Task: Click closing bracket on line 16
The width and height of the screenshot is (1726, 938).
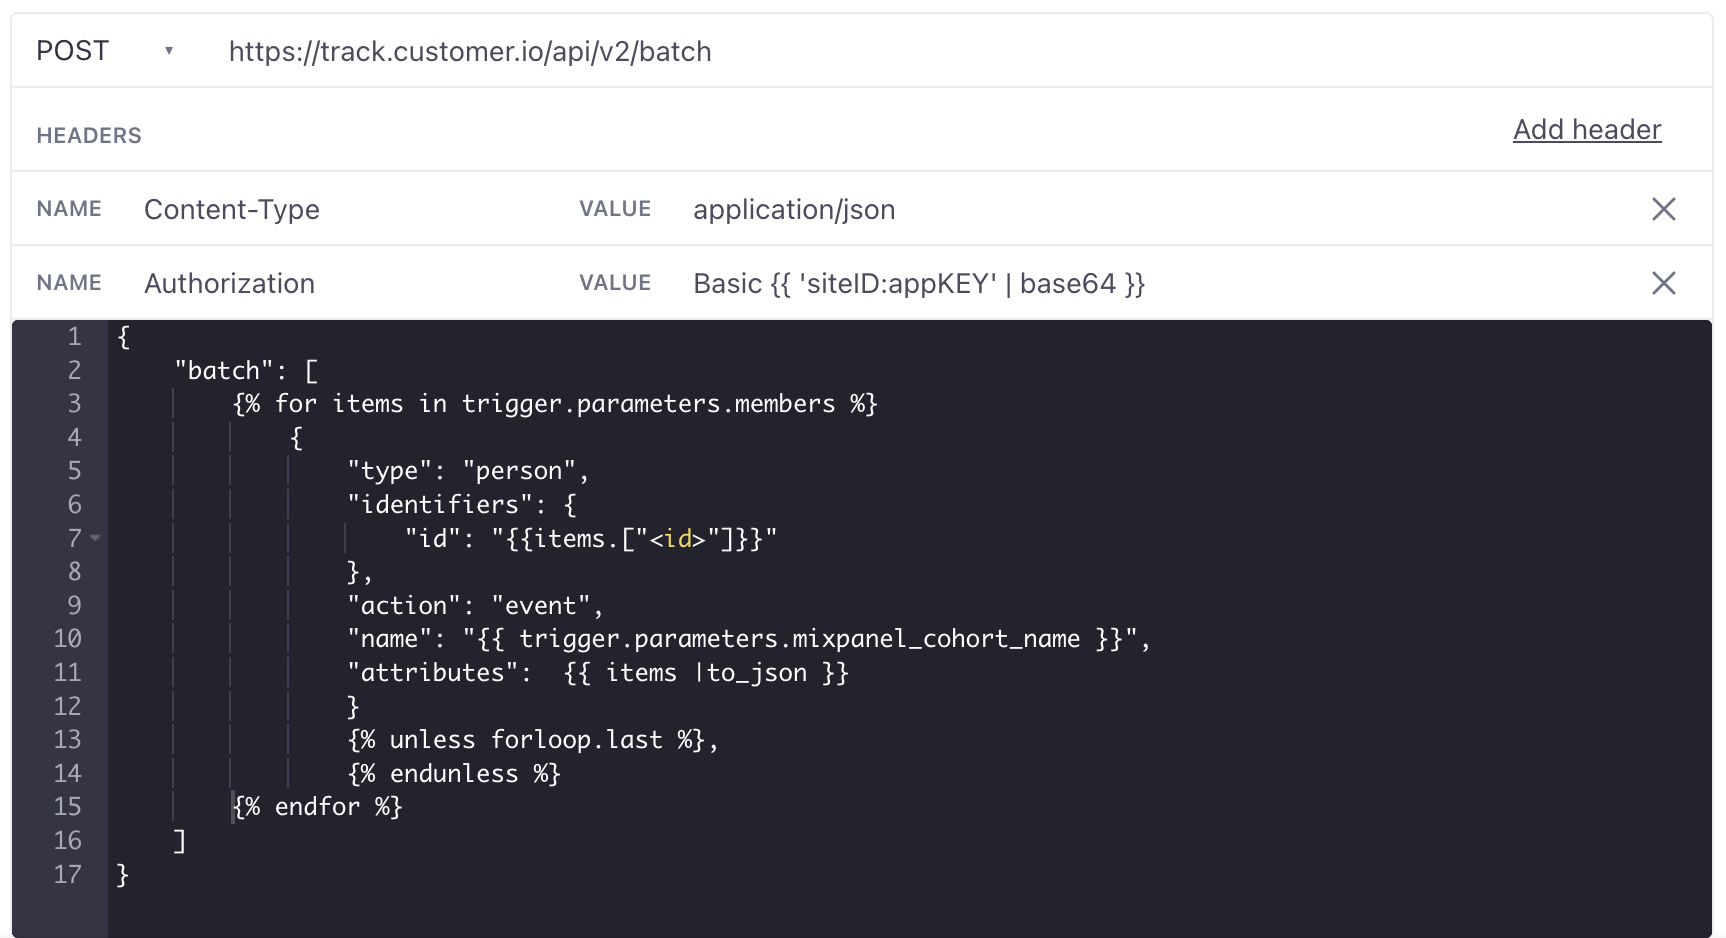Action: [180, 841]
